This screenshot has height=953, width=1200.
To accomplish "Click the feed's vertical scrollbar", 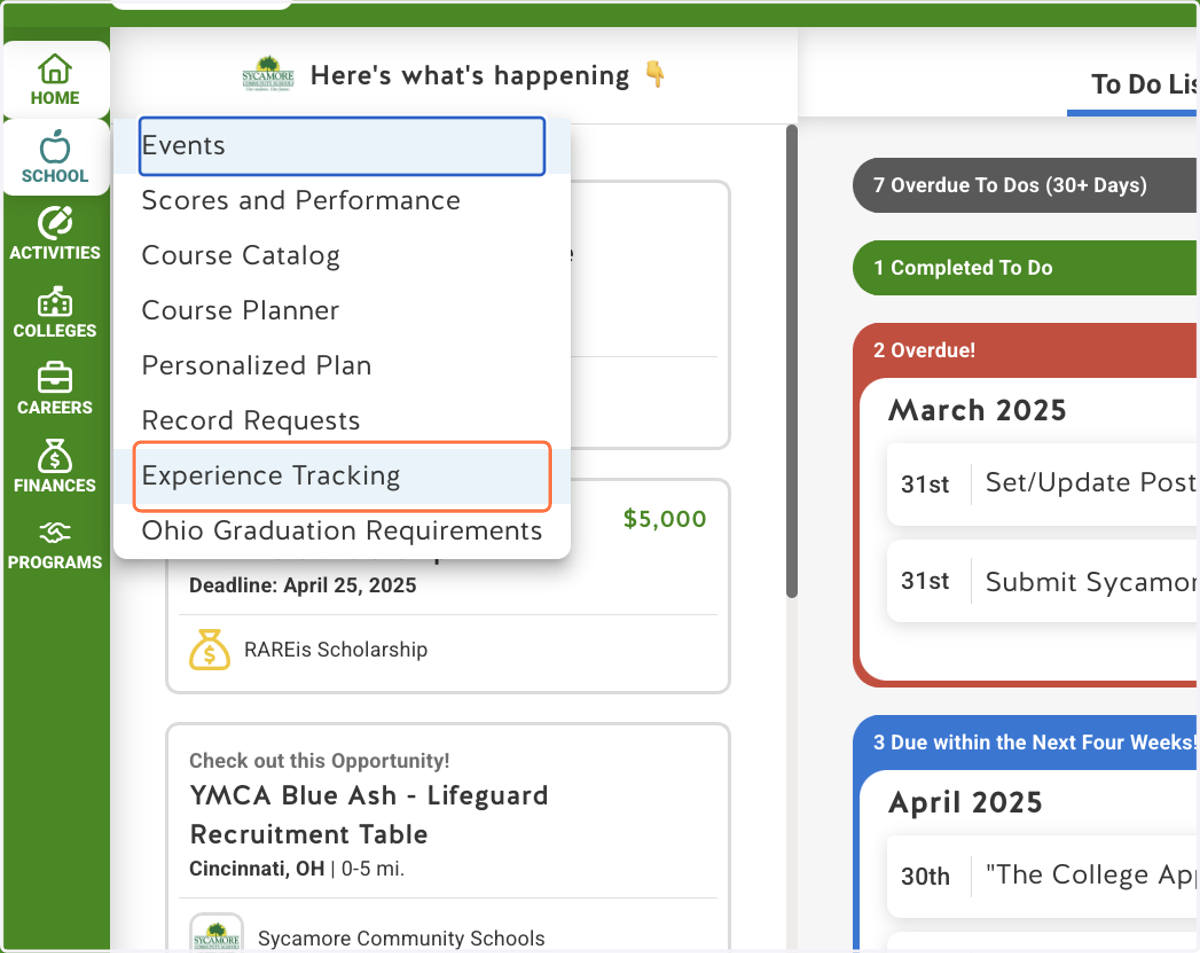I will coord(792,360).
